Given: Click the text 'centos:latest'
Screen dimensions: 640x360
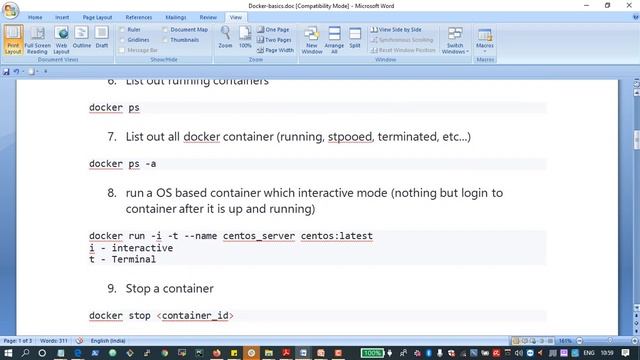Looking at the screenshot, I should click(337, 236).
